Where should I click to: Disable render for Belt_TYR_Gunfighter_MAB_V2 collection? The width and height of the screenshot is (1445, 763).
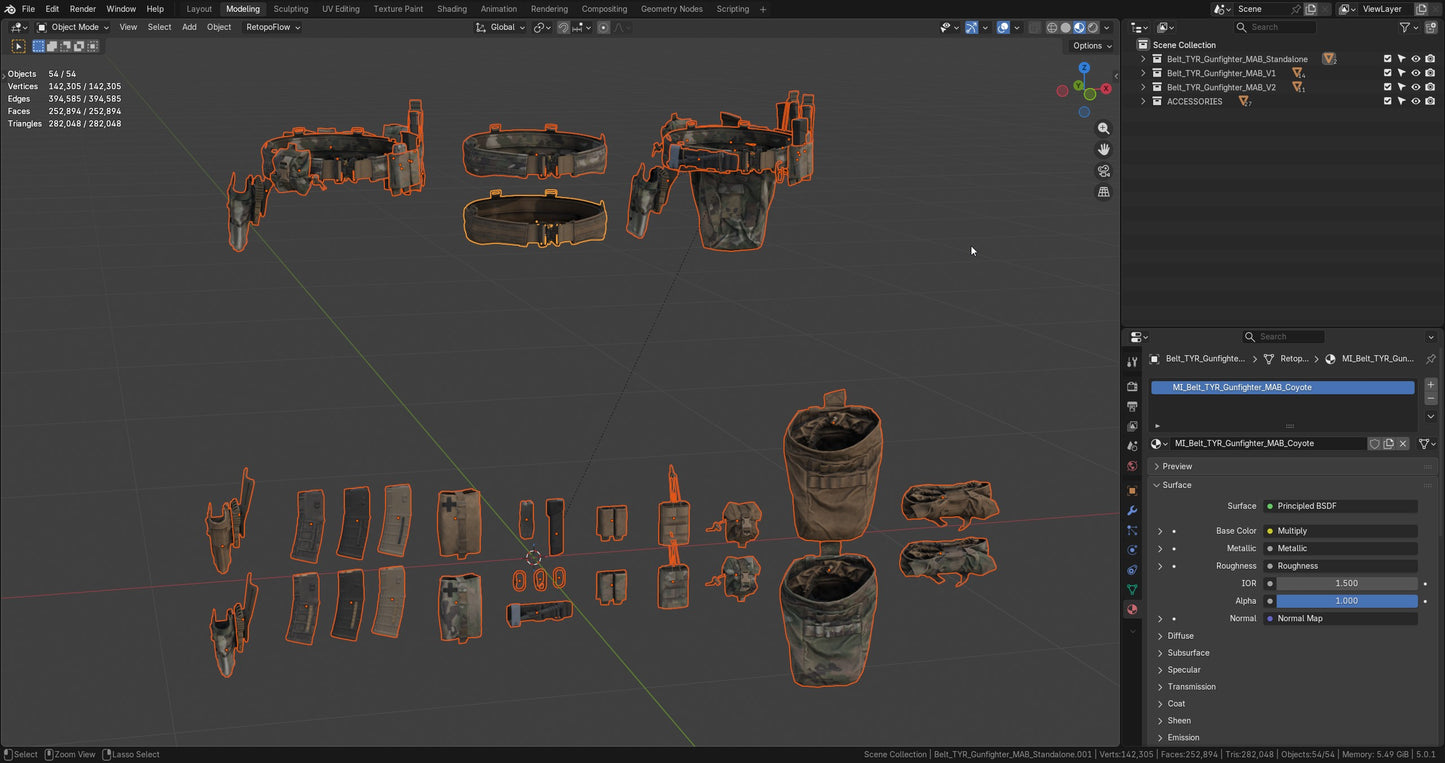1430,88
